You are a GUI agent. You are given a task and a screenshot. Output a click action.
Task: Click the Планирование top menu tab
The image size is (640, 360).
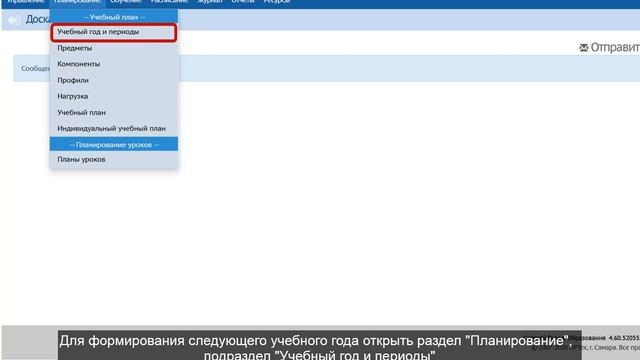click(x=77, y=2)
